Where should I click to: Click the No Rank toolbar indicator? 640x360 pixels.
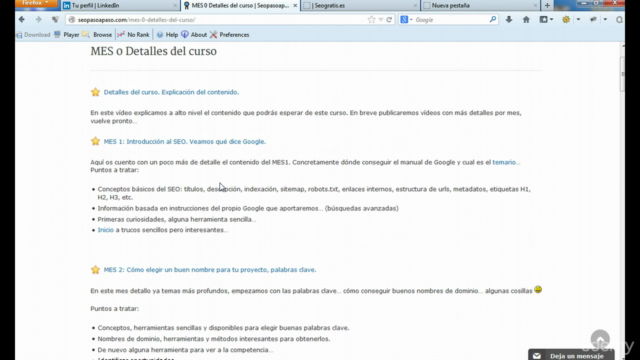pos(133,35)
